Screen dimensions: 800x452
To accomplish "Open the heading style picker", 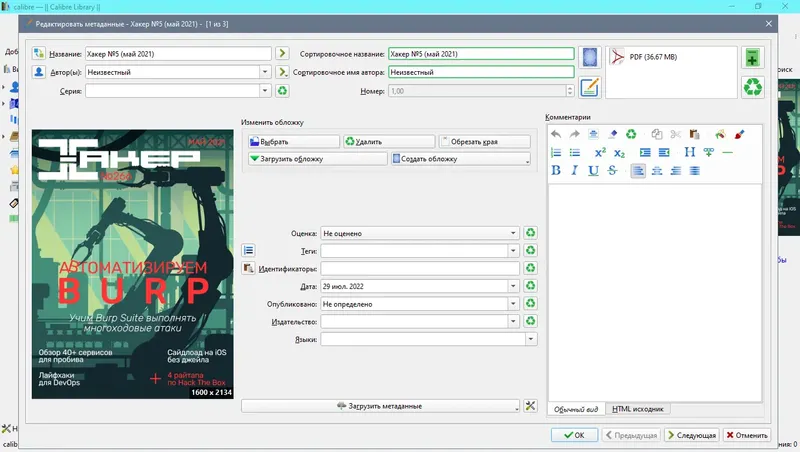I will tap(690, 152).
